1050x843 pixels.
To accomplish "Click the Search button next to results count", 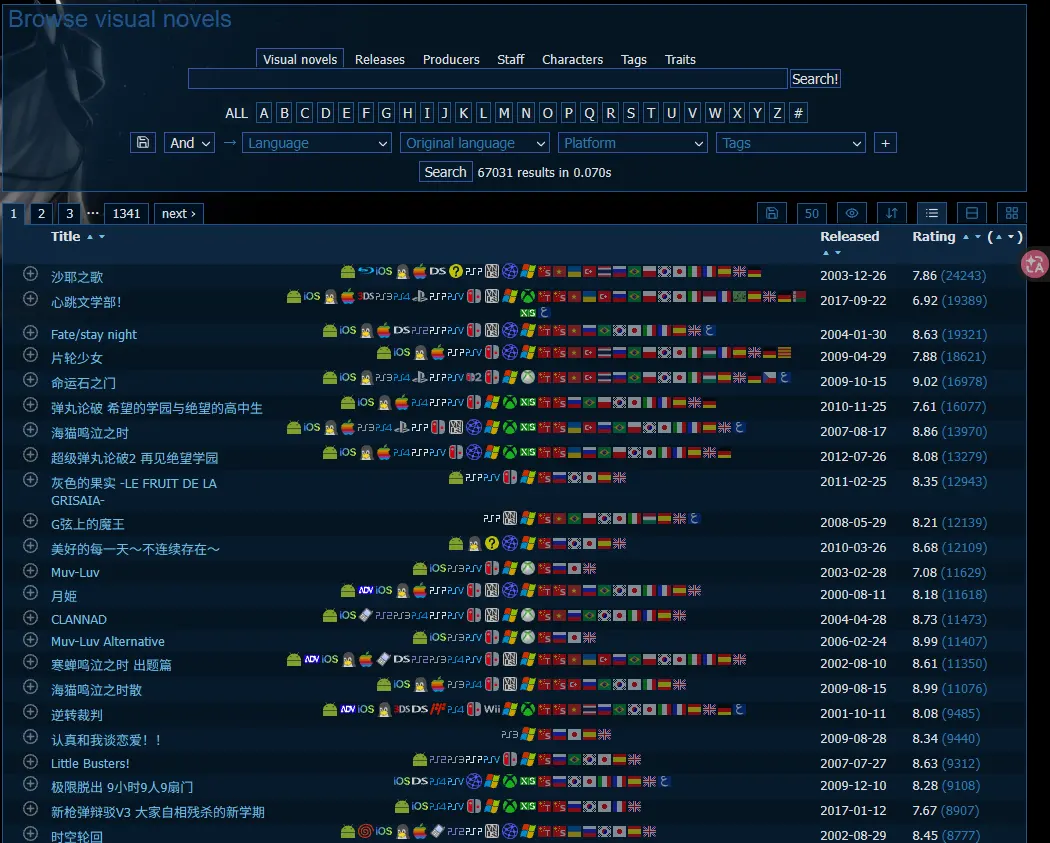I will 445,172.
